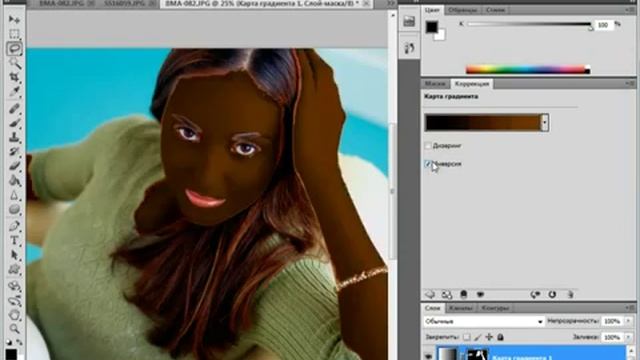
Task: Clip the adjustment to the layer below
Action: (x=464, y=294)
